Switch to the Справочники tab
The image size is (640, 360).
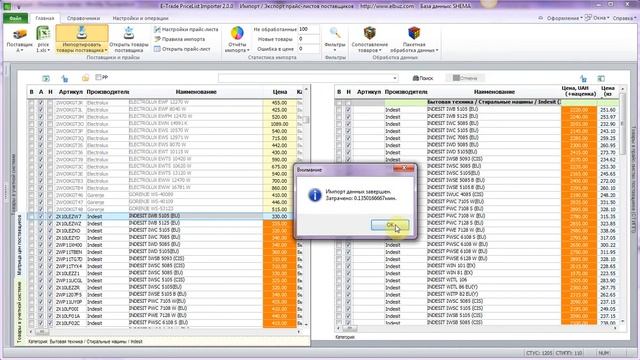point(83,18)
